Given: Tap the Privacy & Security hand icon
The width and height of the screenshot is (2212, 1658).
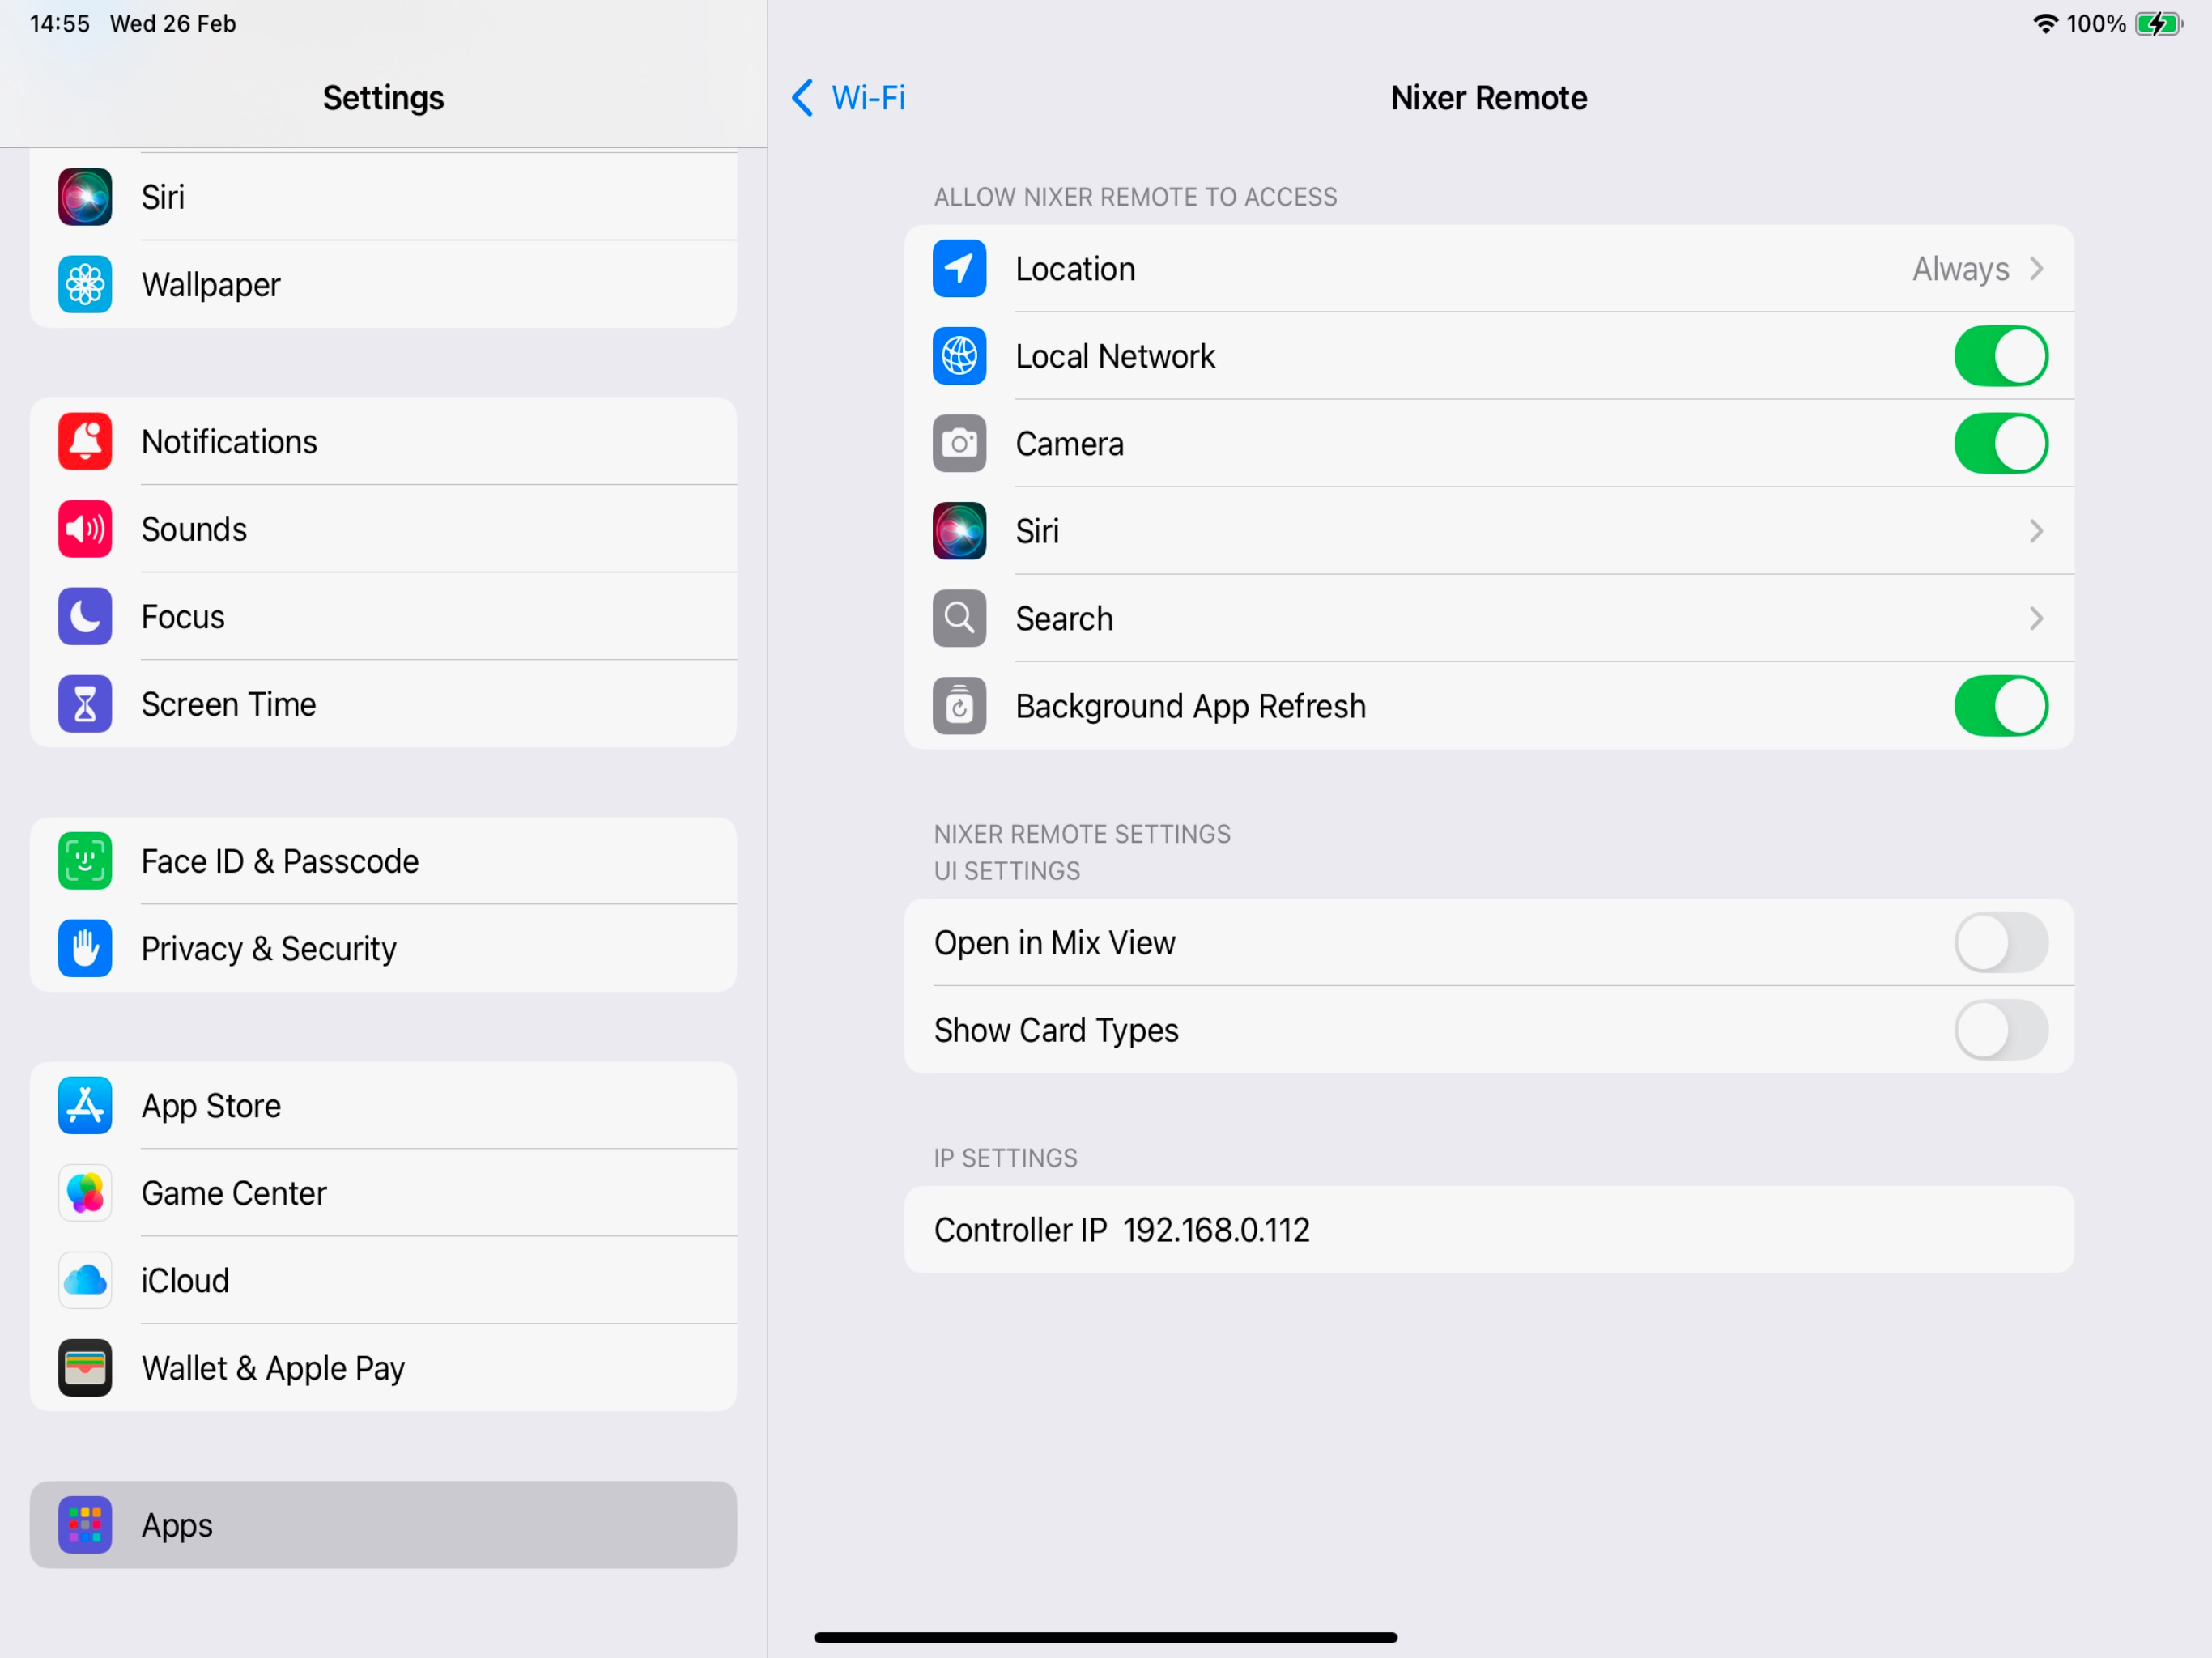Looking at the screenshot, I should tap(85, 949).
